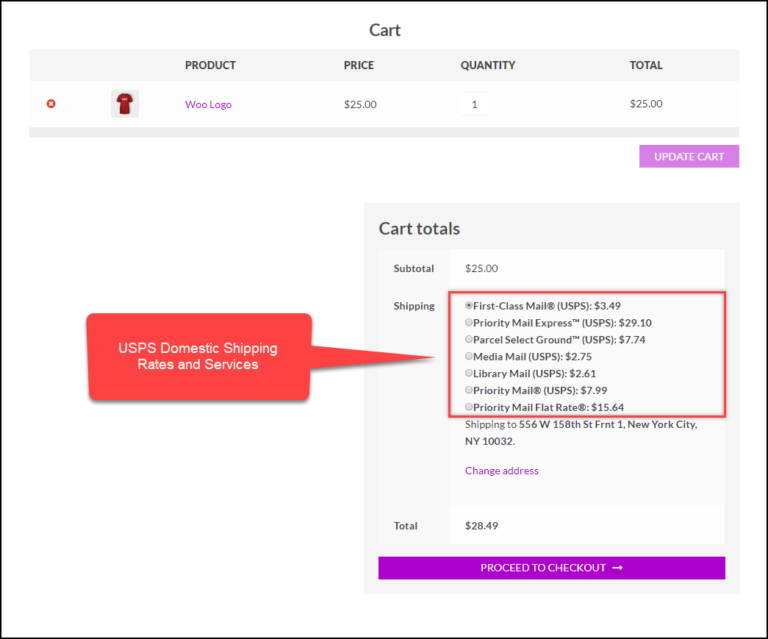Image resolution: width=768 pixels, height=639 pixels.
Task: Click the Product column header
Action: [210, 65]
